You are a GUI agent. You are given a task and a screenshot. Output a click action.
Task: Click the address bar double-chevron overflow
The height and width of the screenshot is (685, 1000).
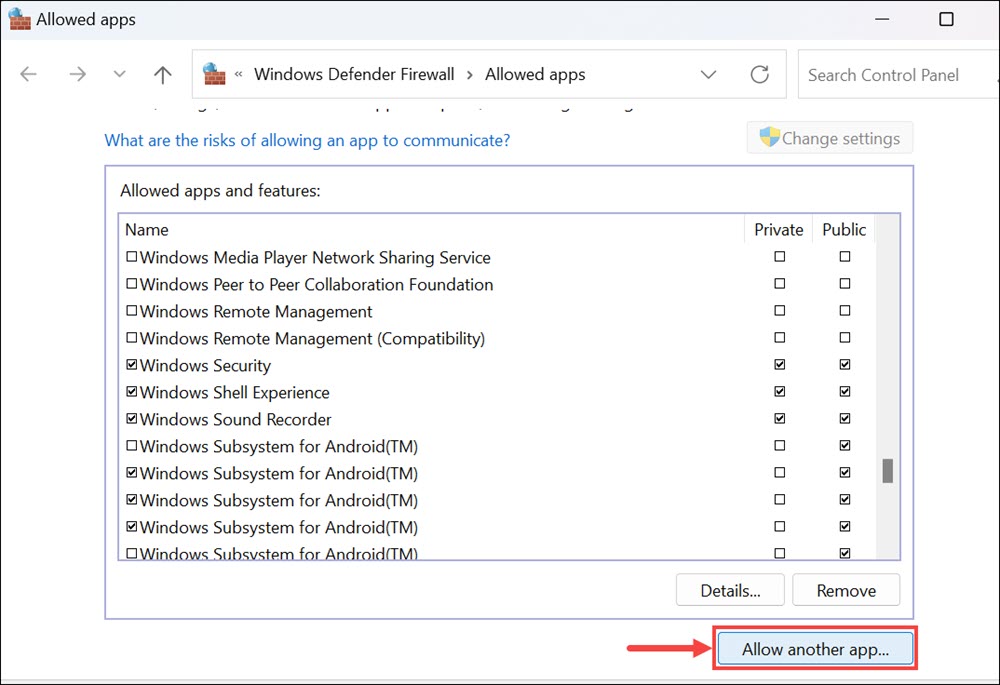pyautogui.click(x=239, y=75)
